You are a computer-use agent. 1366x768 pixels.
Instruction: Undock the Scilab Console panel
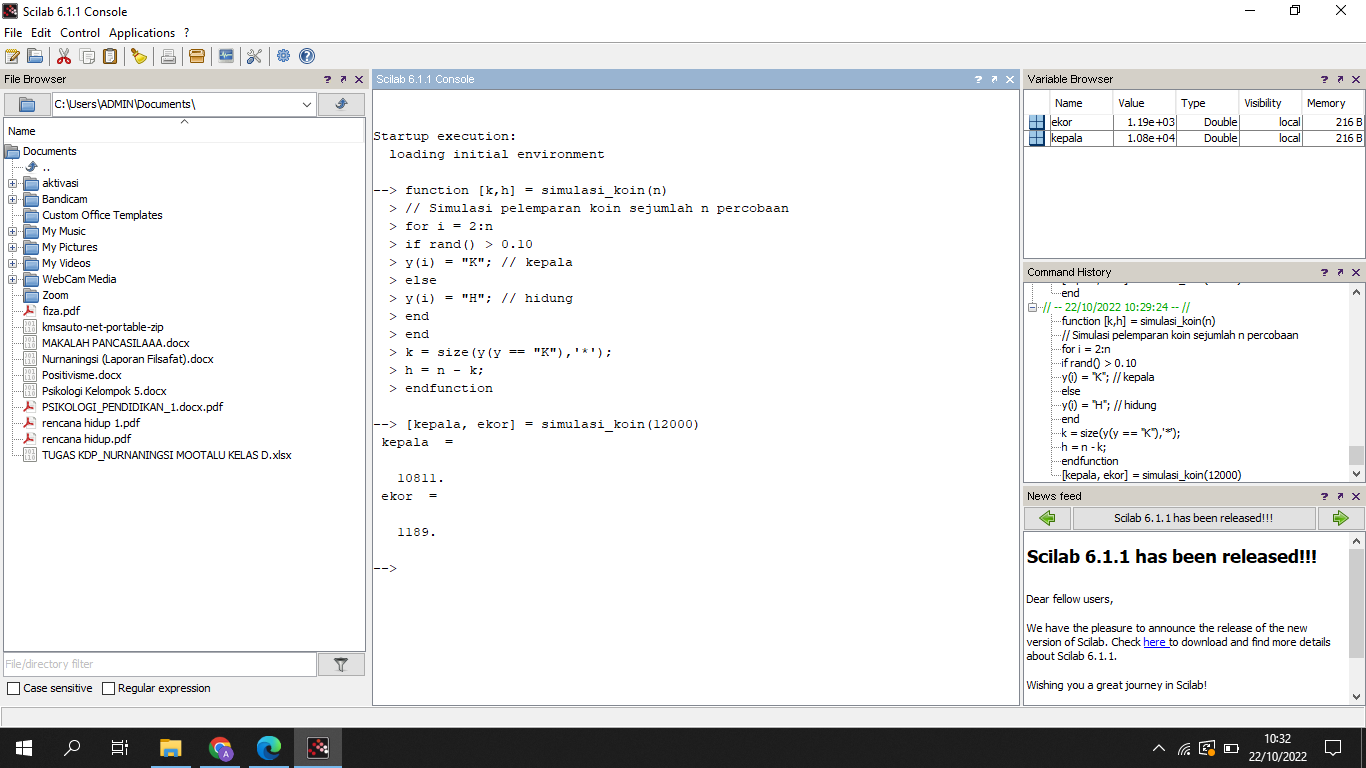(994, 79)
